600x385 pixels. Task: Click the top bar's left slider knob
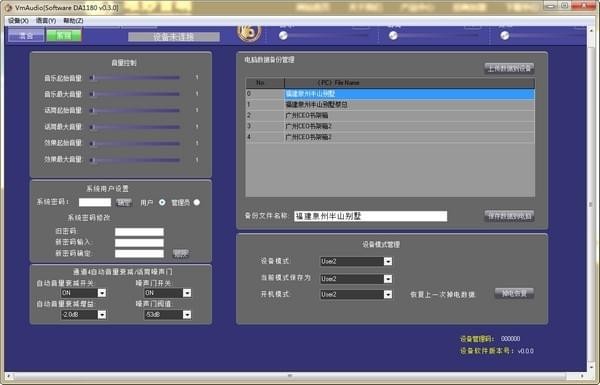[x=283, y=36]
